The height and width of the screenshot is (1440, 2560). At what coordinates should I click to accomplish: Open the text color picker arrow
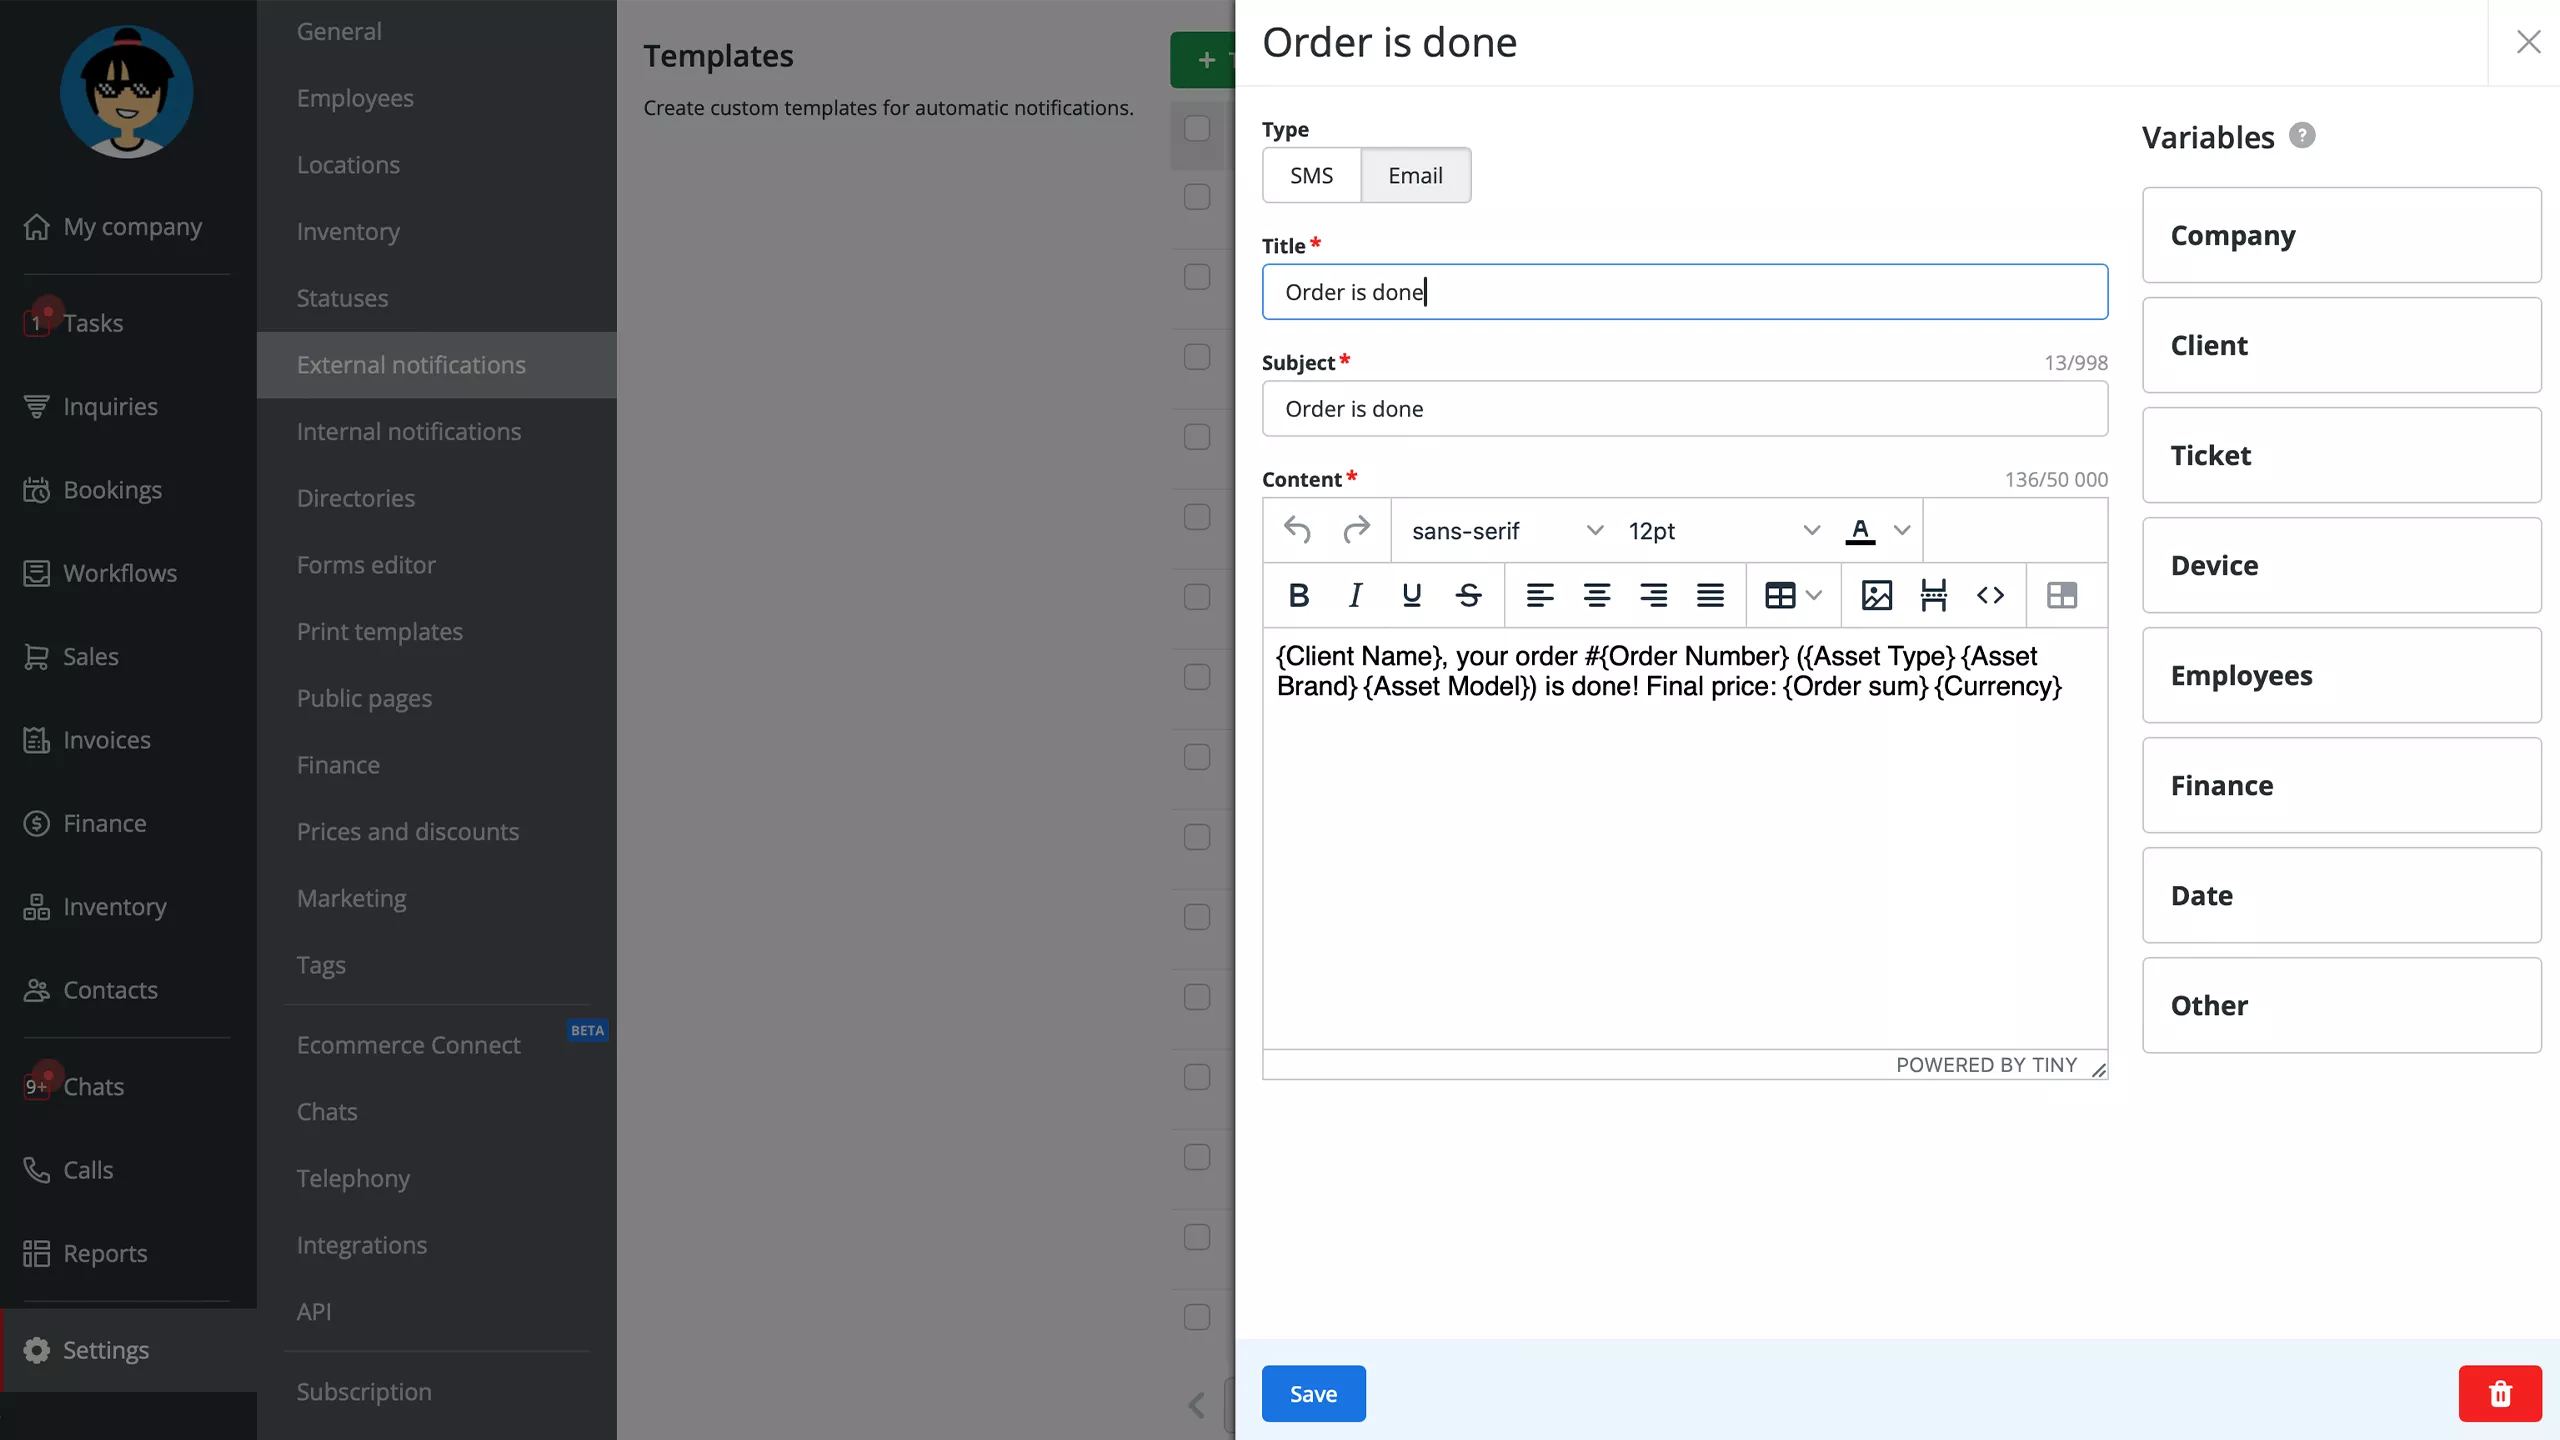pyautogui.click(x=1902, y=530)
